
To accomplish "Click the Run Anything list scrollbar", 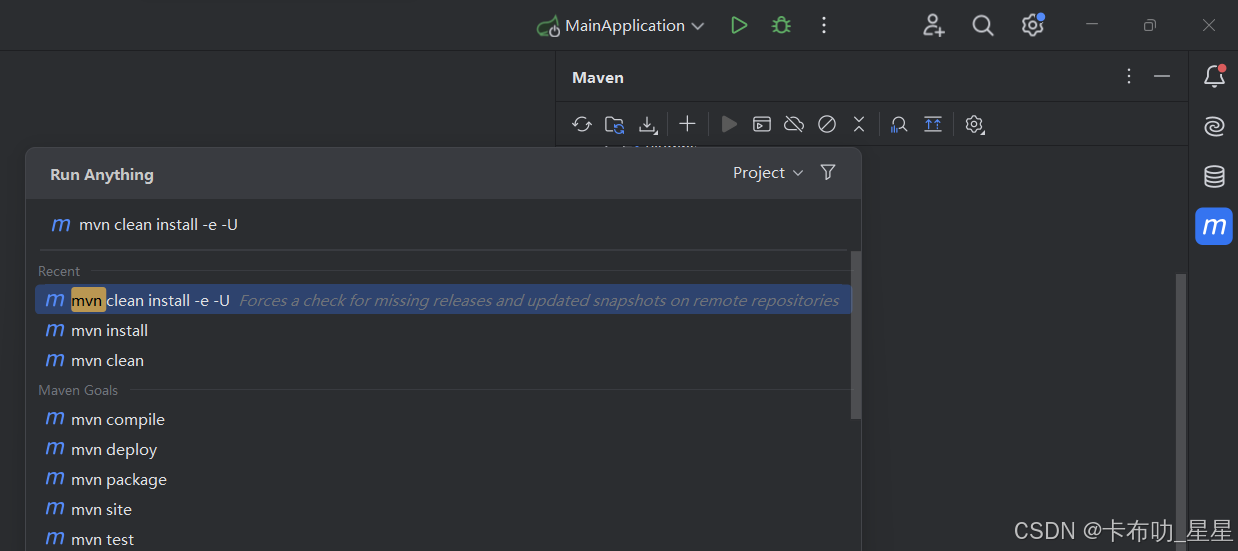I will pos(856,335).
